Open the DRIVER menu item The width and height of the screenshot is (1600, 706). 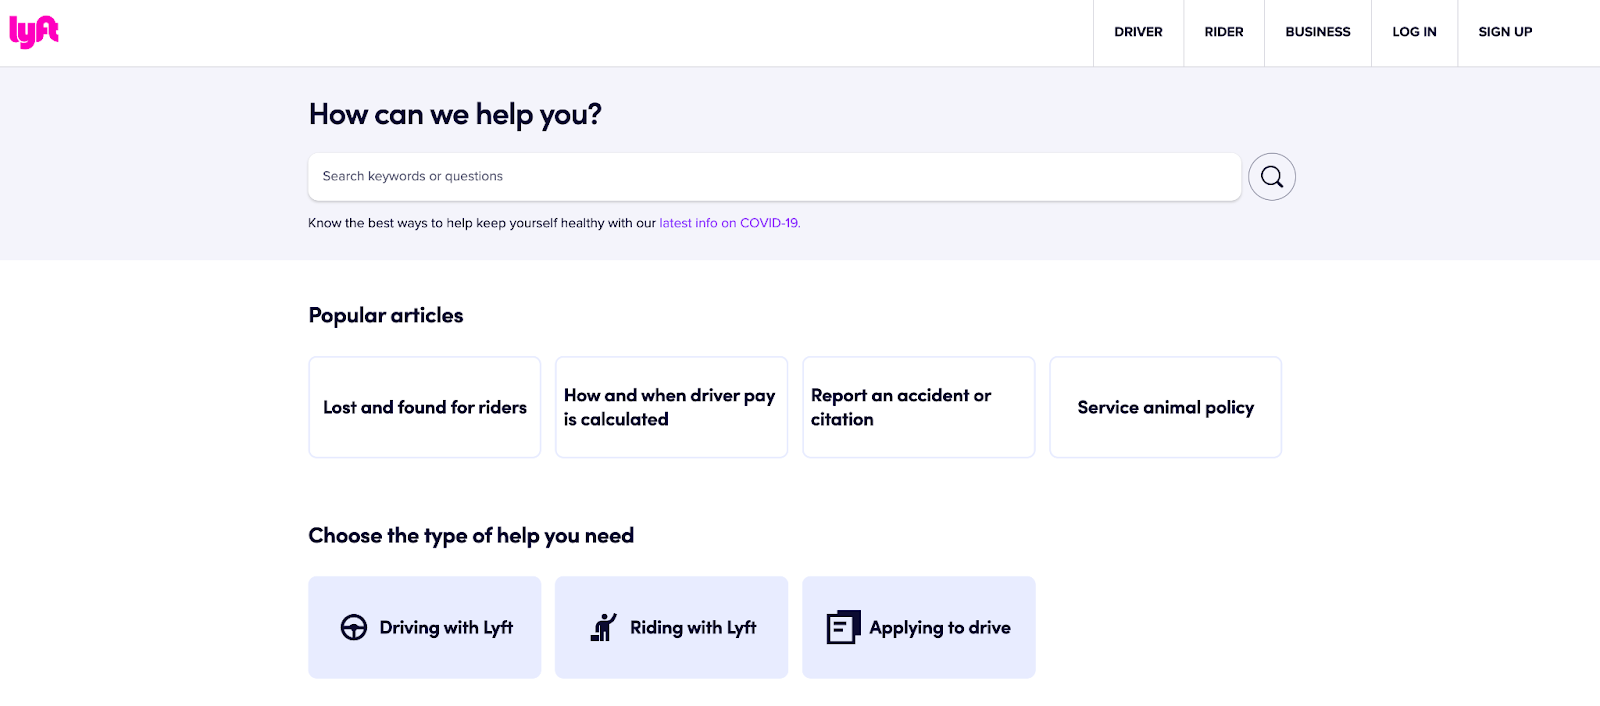pos(1138,32)
